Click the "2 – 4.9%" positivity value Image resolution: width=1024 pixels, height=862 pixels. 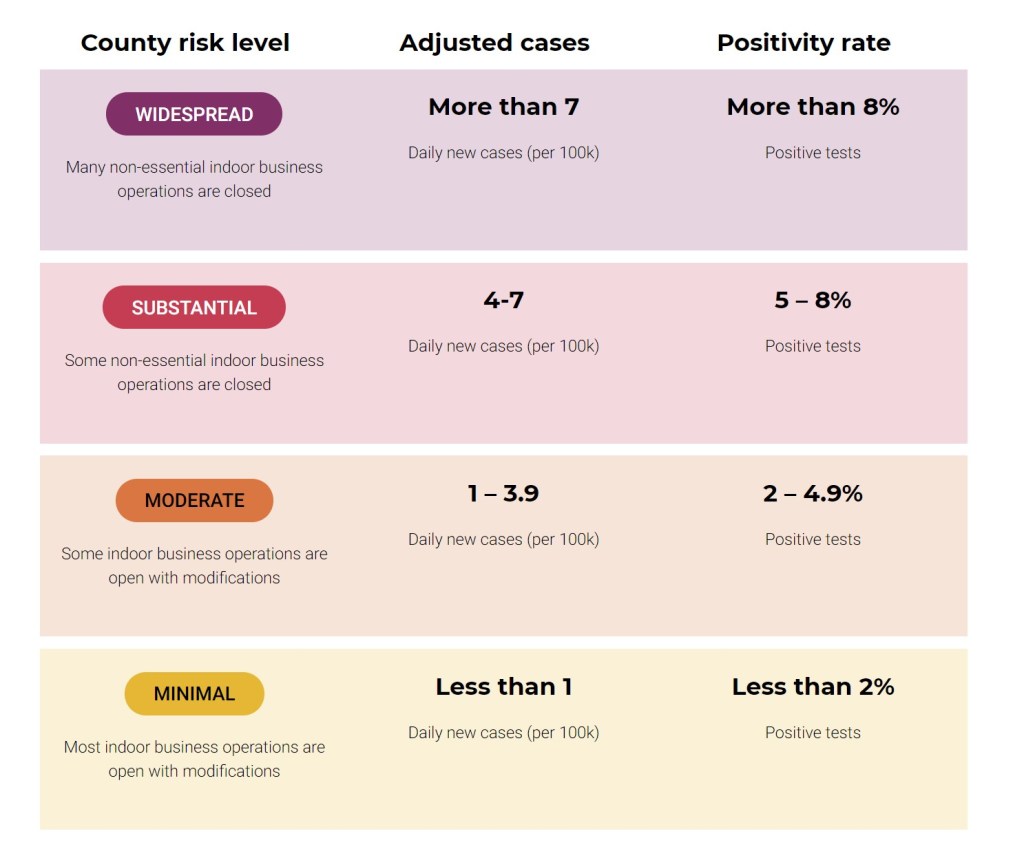(x=812, y=493)
